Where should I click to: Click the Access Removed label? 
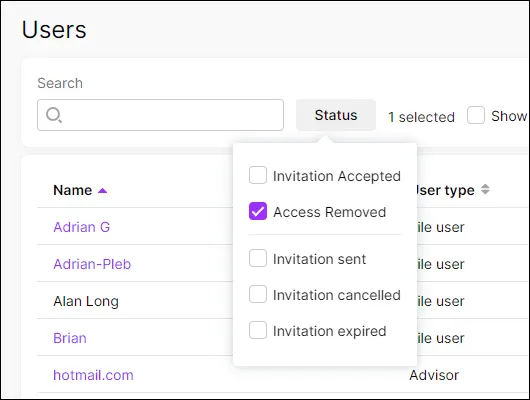click(330, 212)
